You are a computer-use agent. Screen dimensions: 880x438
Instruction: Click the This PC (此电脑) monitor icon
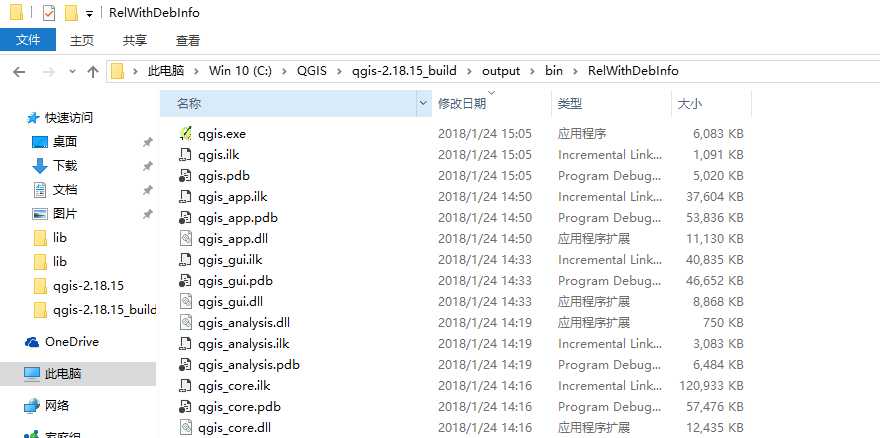32,373
